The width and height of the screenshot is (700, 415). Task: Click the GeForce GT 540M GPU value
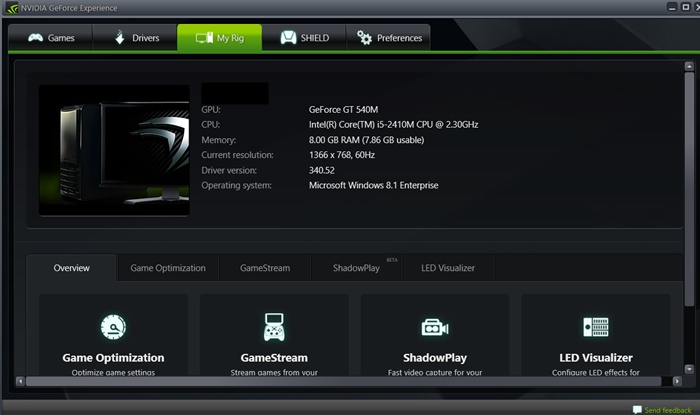[343, 109]
